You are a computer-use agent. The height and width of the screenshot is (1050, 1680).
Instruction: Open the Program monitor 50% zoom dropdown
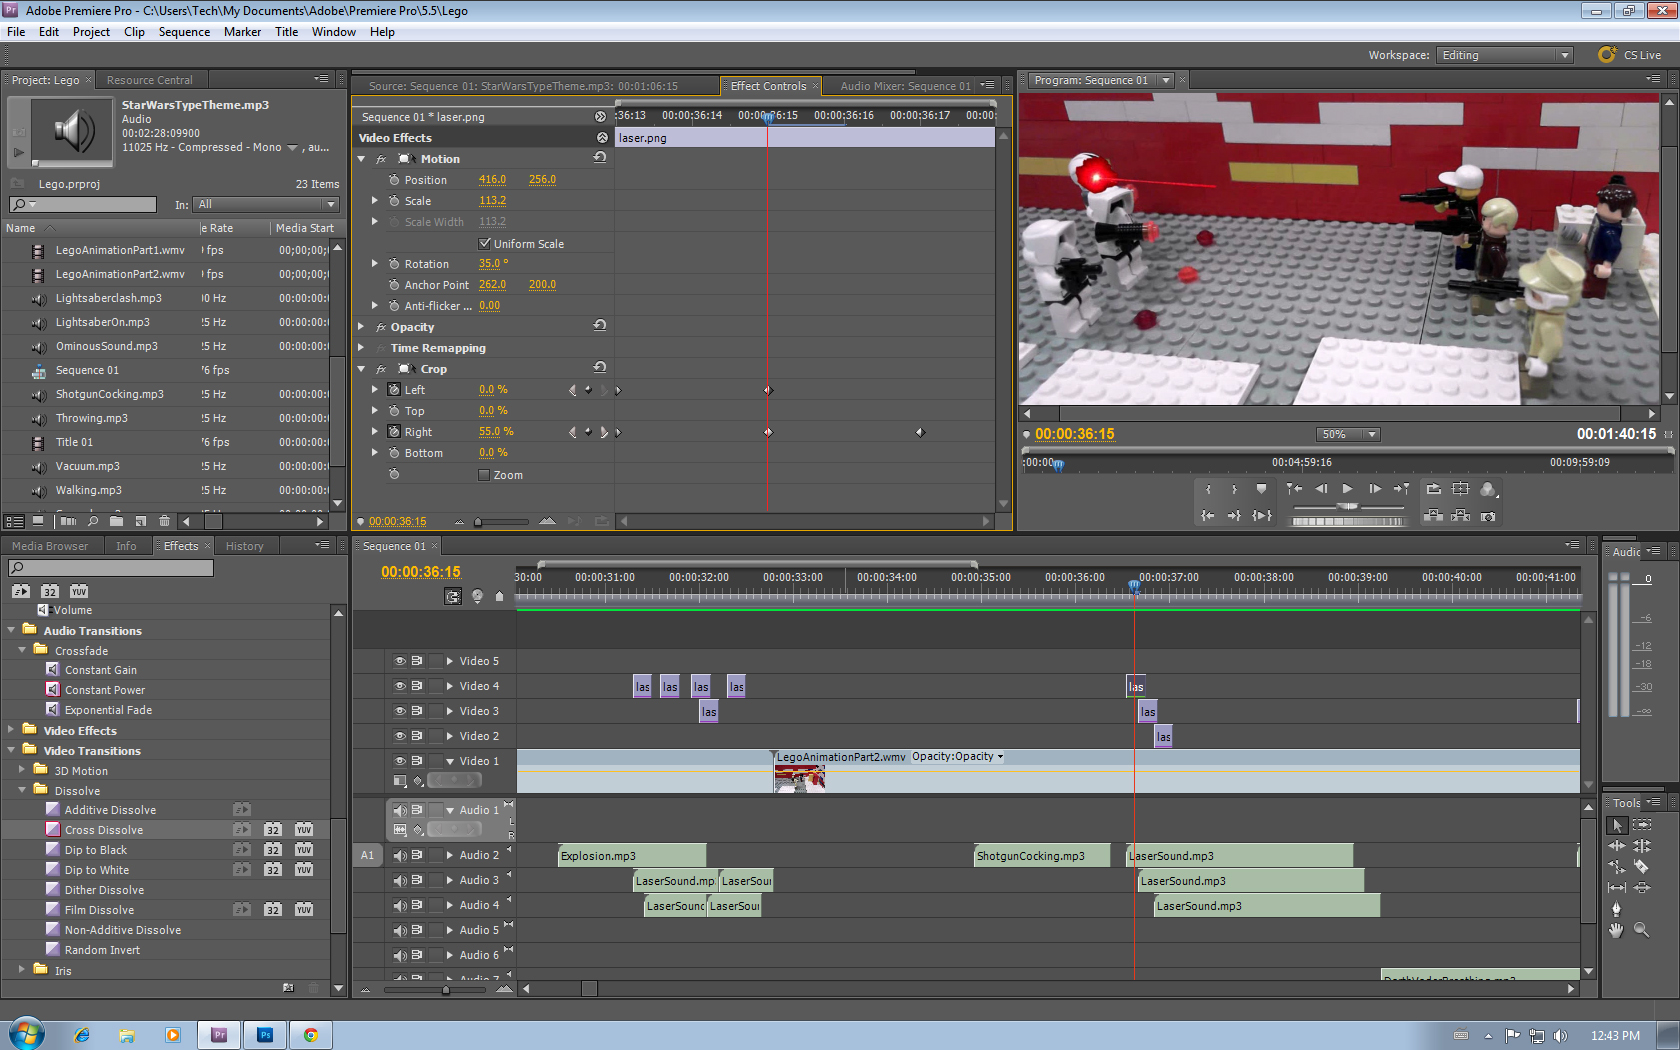tap(1348, 434)
